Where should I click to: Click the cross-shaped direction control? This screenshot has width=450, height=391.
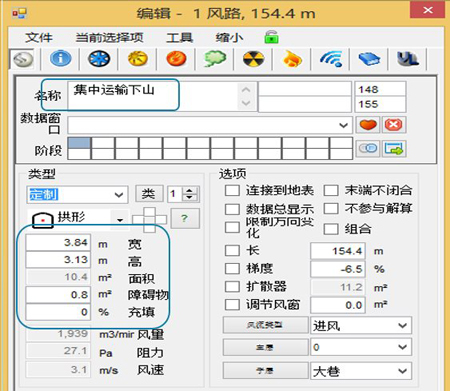[x=149, y=219]
